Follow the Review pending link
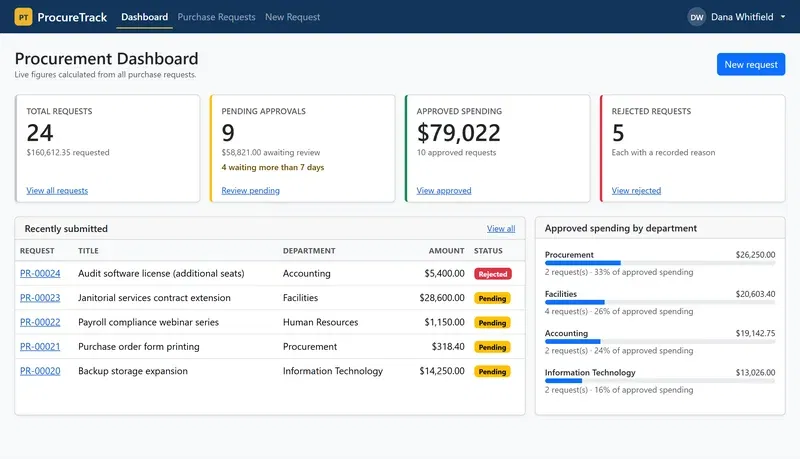 coord(251,190)
